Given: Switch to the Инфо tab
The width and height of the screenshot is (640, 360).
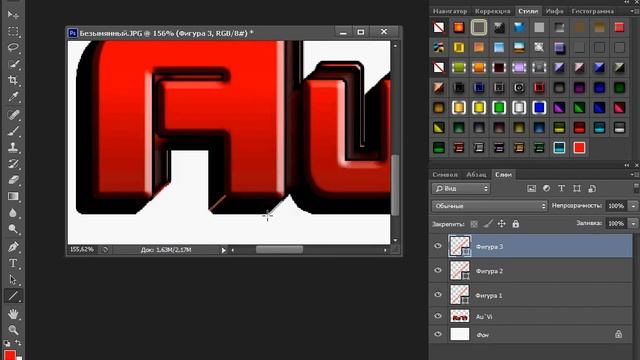Looking at the screenshot, I should (x=554, y=11).
